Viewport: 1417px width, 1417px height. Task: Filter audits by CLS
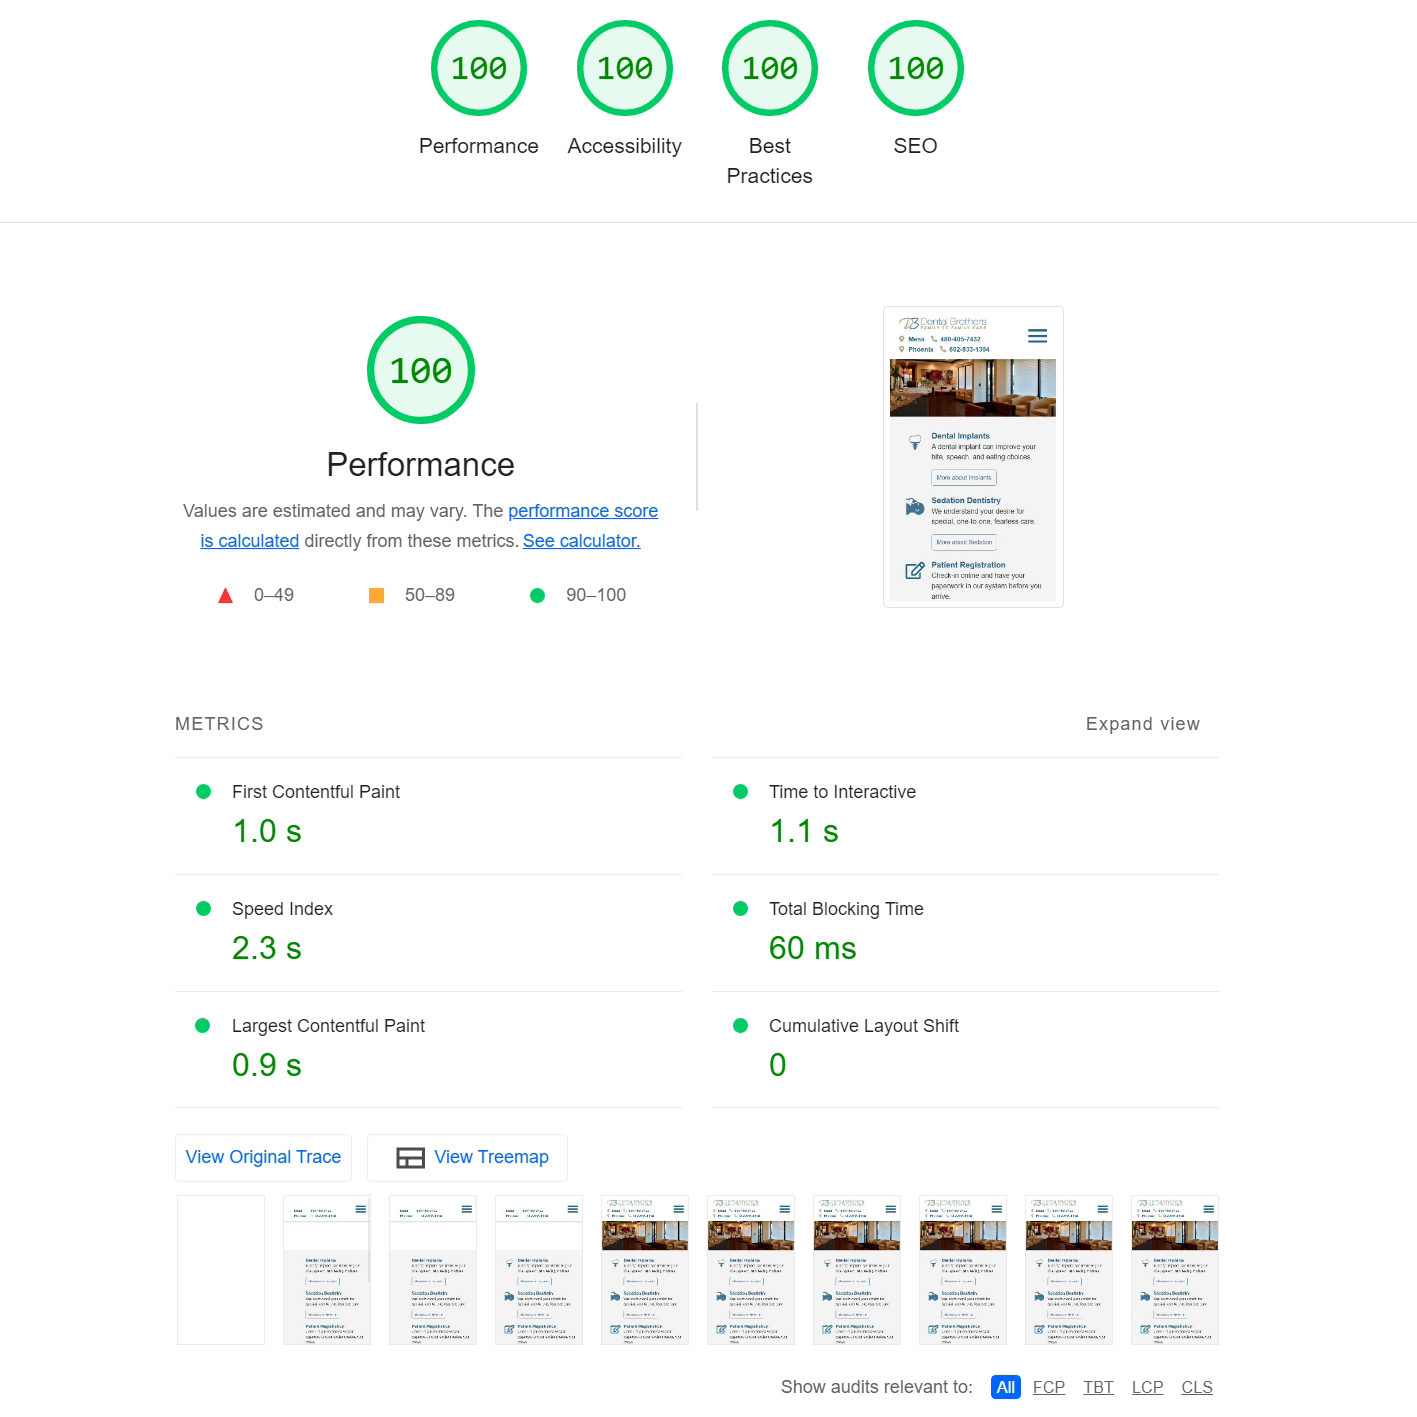[1196, 1387]
